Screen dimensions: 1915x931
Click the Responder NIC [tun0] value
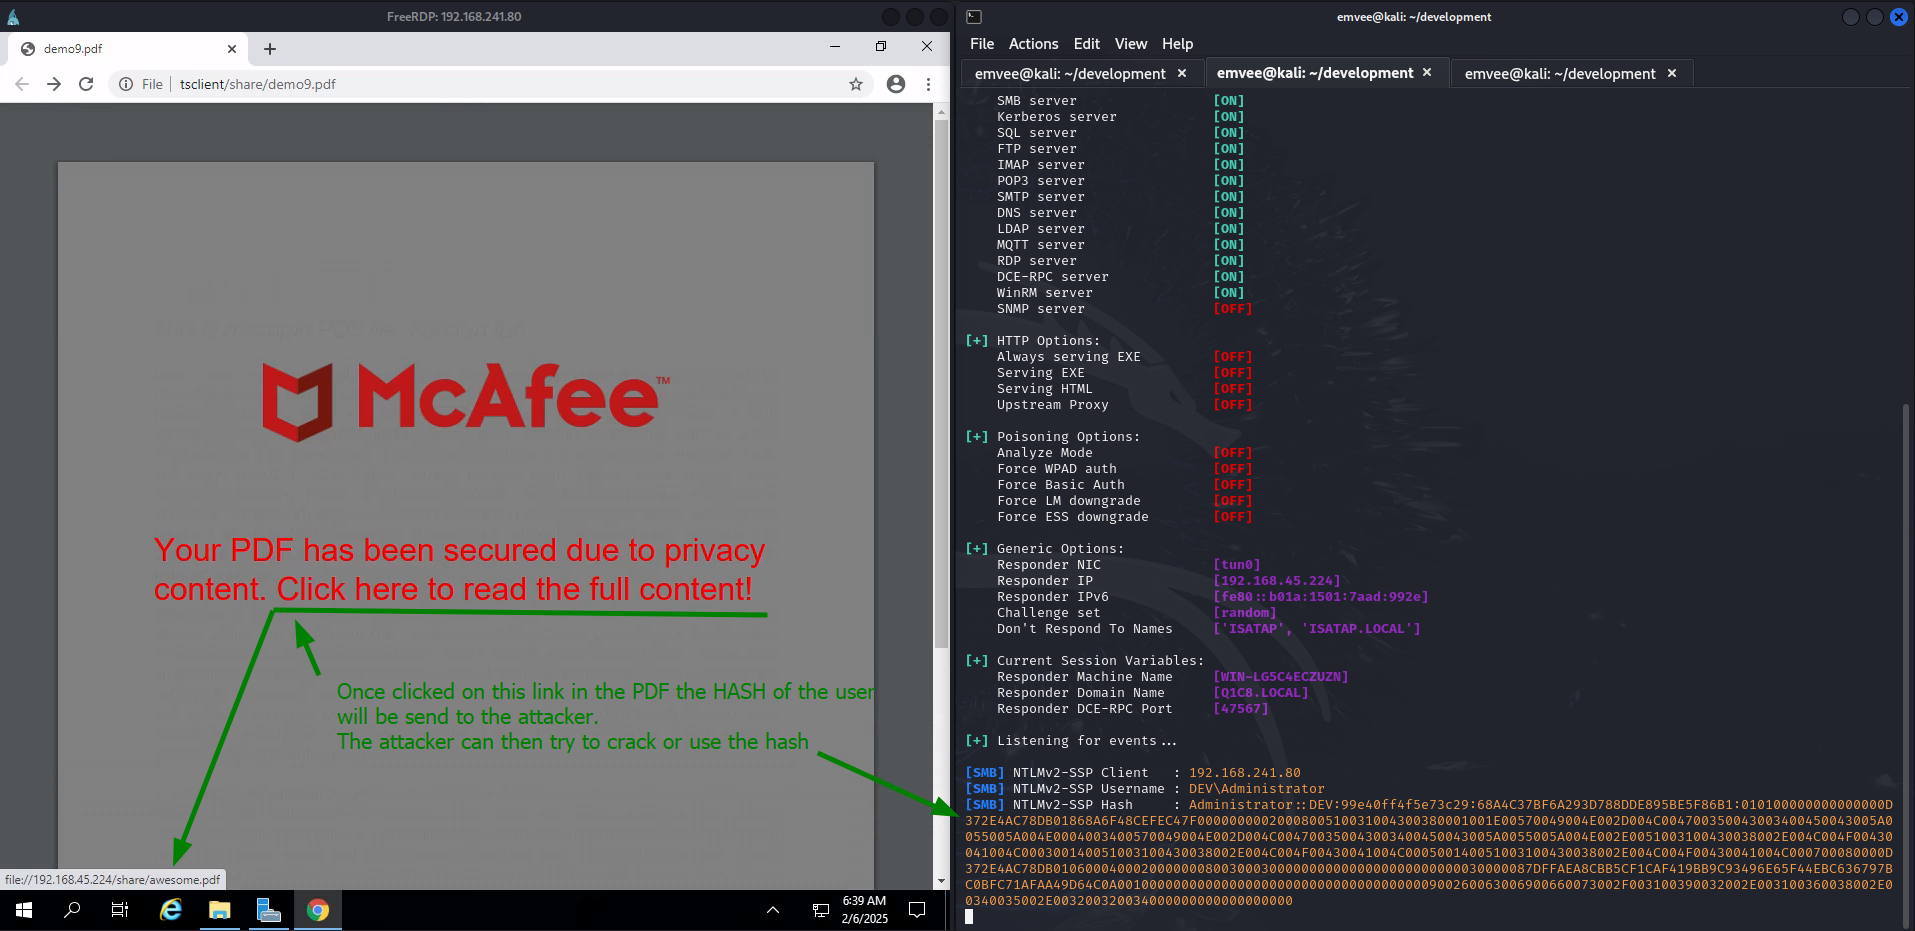[1237, 565]
